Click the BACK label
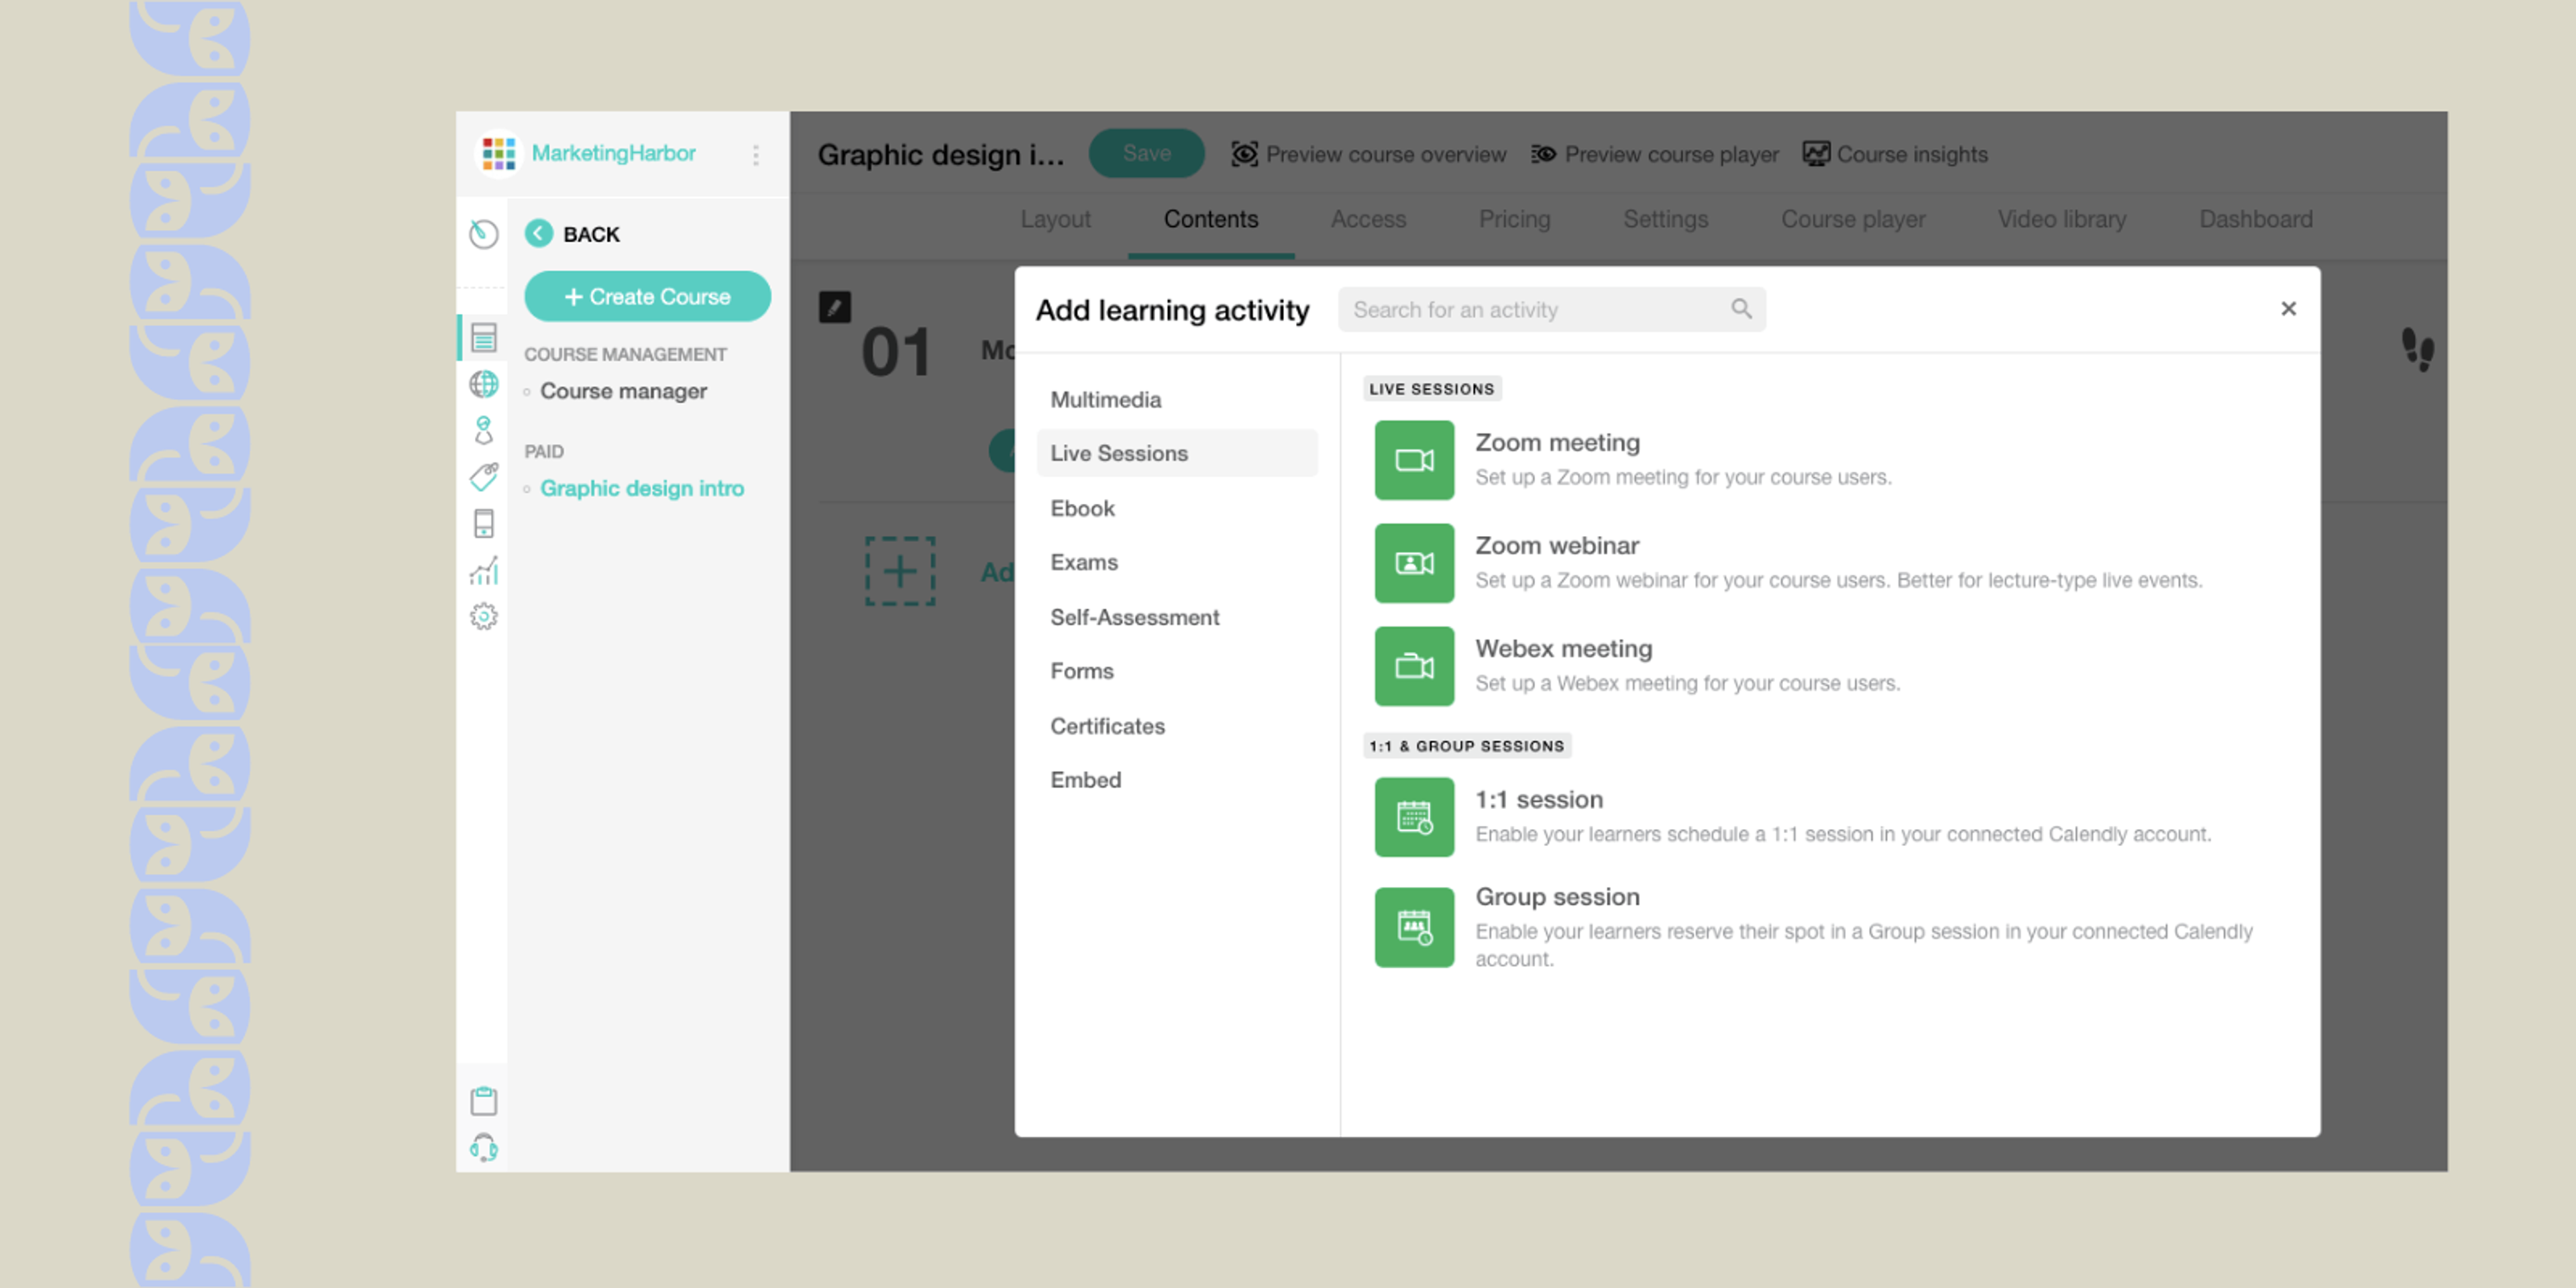The image size is (2576, 1288). pos(591,234)
